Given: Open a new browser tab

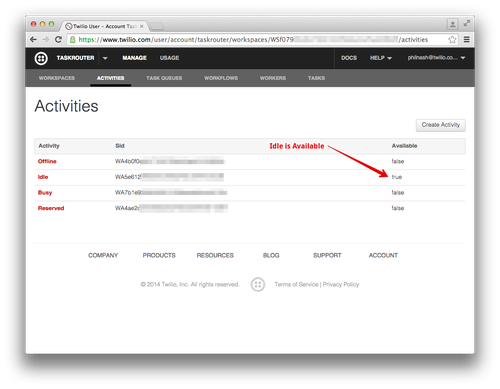Looking at the screenshot, I should [x=156, y=26].
